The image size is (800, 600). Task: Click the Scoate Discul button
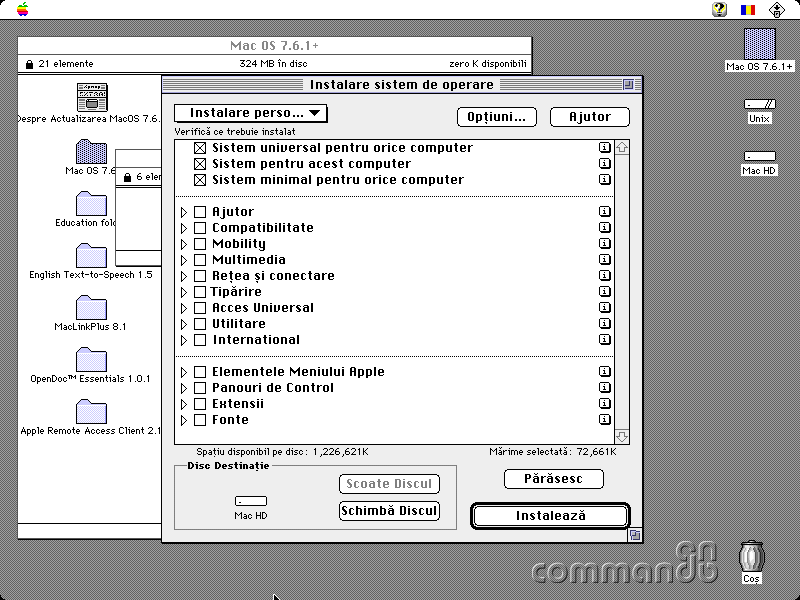point(389,484)
